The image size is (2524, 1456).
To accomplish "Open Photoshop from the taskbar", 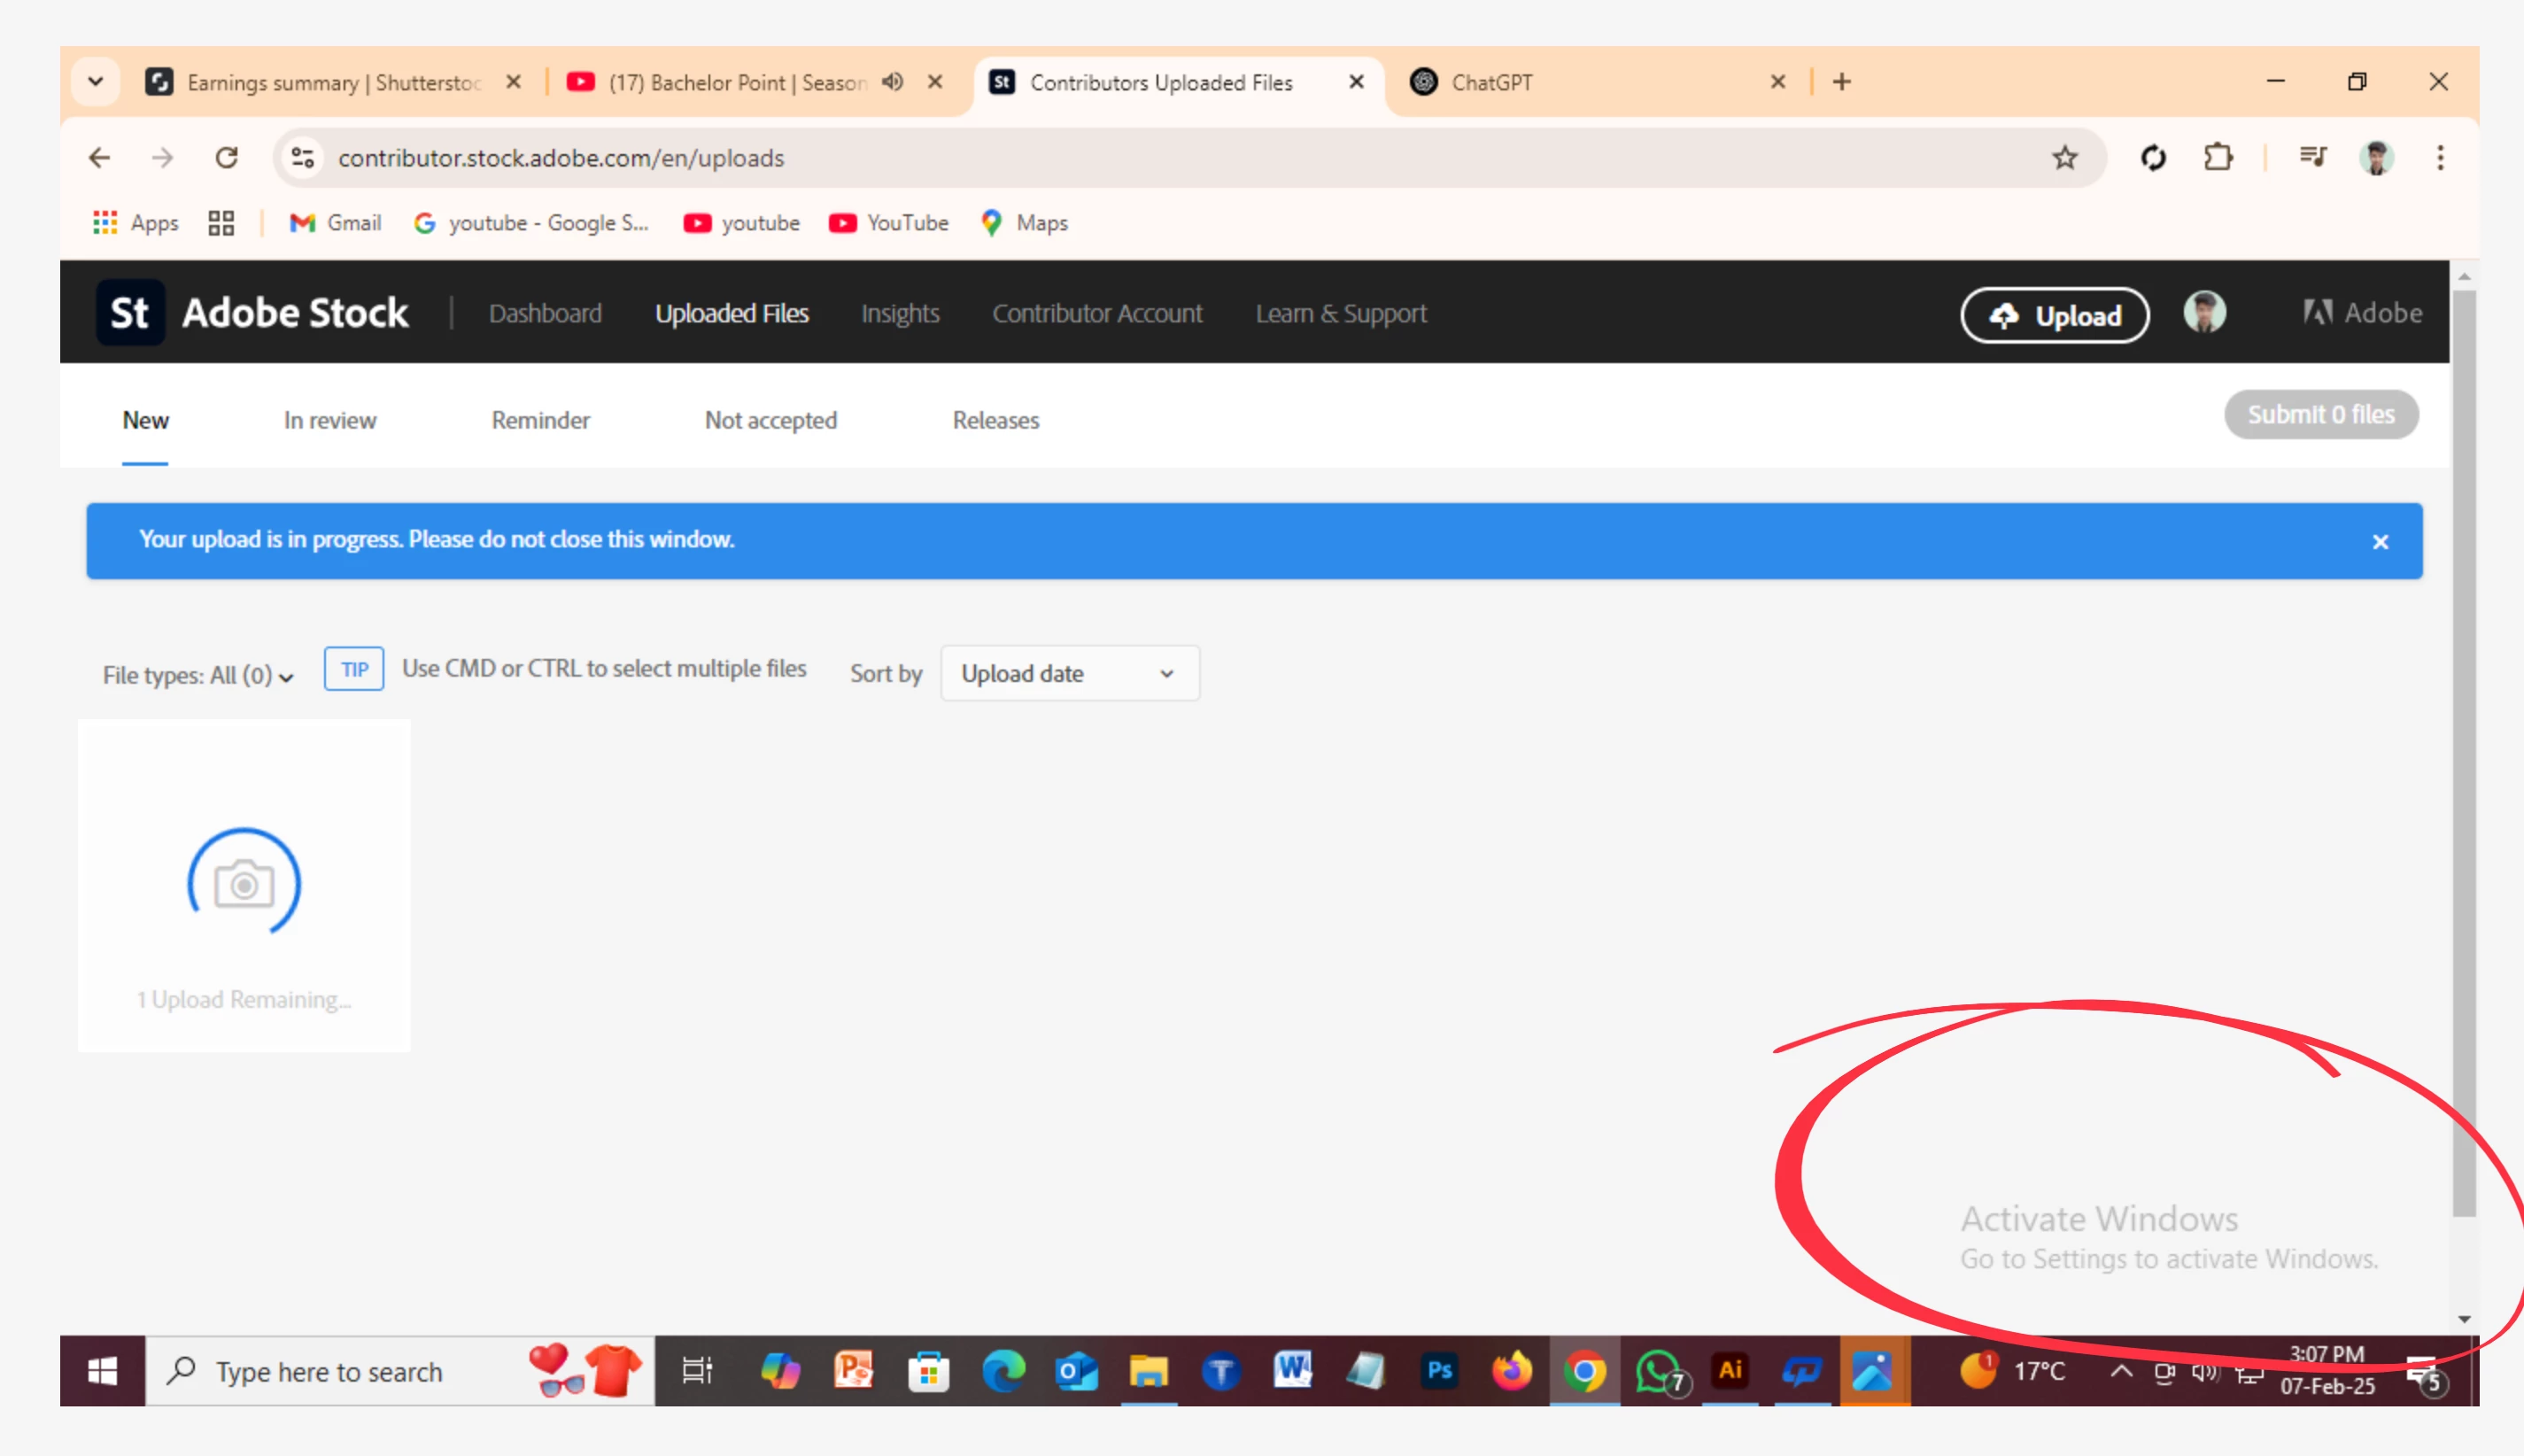I will [x=1439, y=1371].
